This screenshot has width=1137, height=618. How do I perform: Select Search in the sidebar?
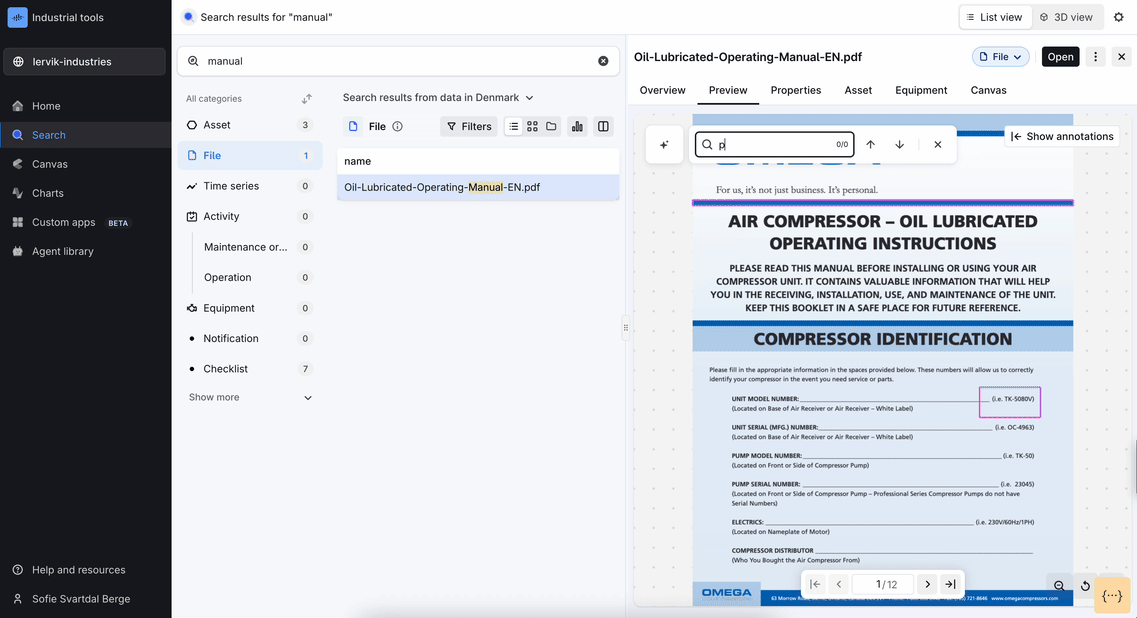point(86,135)
